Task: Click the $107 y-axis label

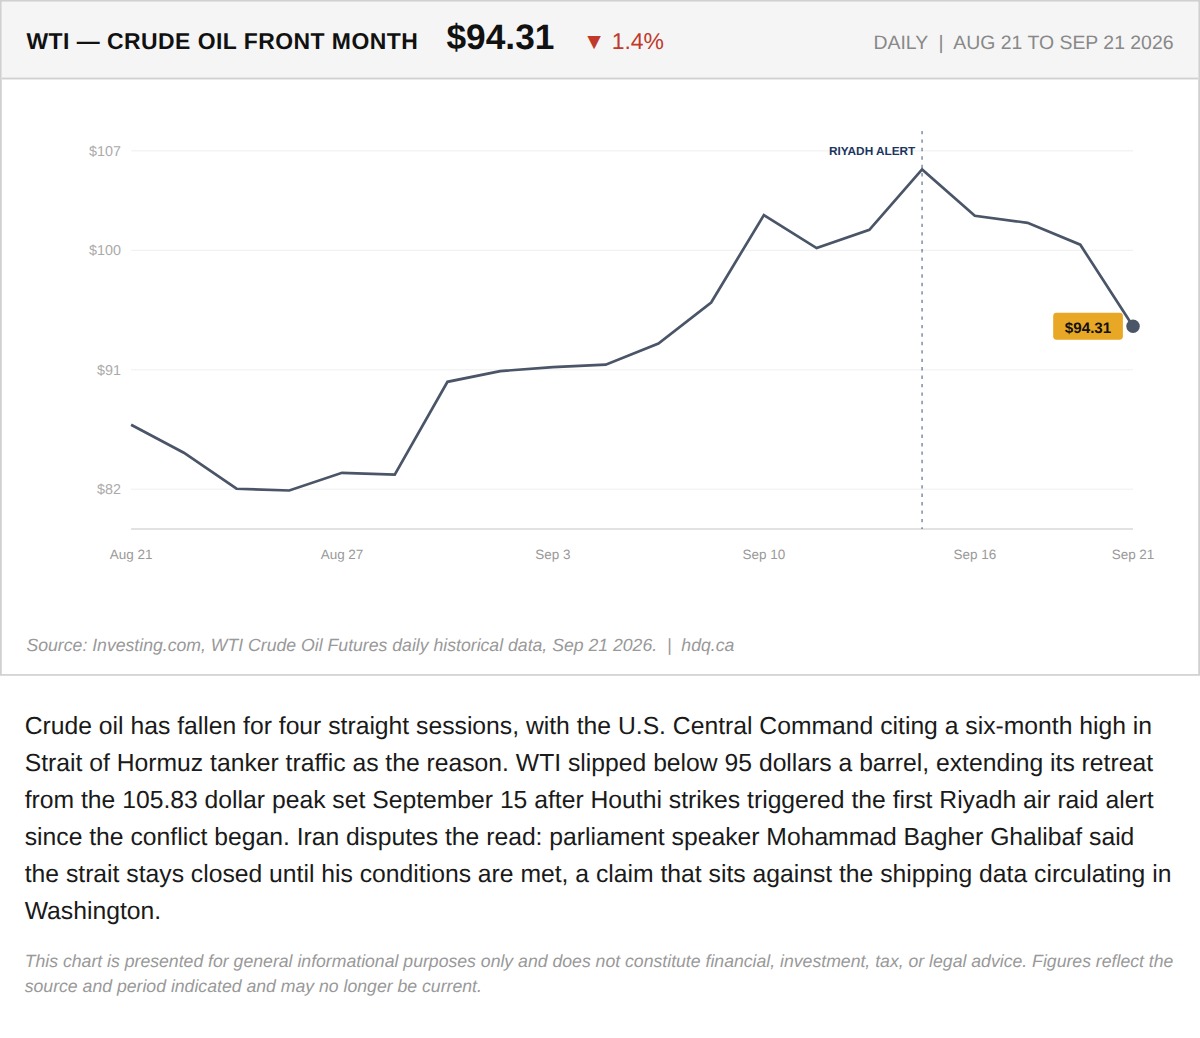Action: pos(105,151)
